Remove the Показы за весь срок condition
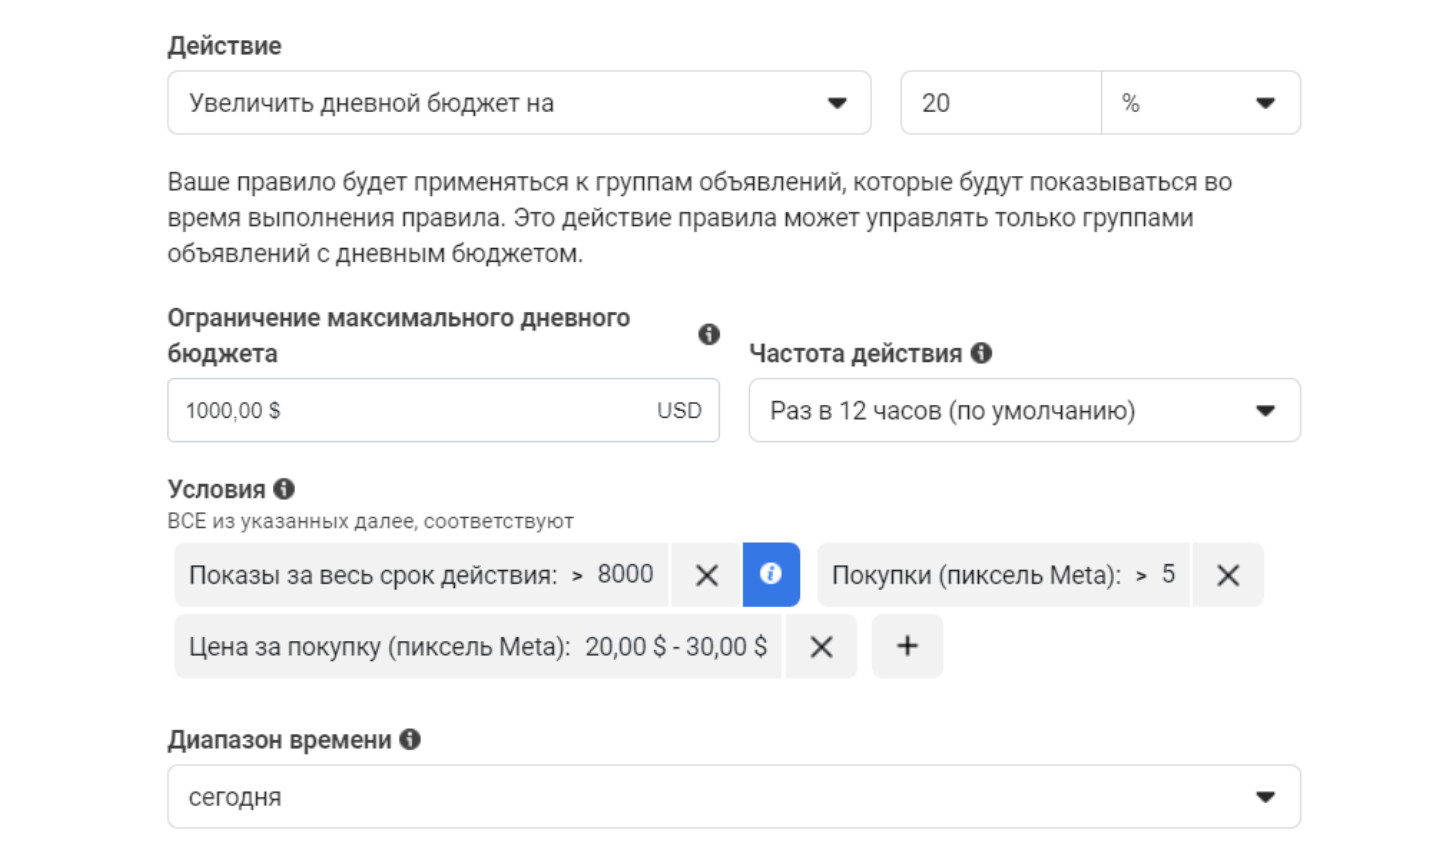The width and height of the screenshot is (1435, 856). tap(706, 575)
